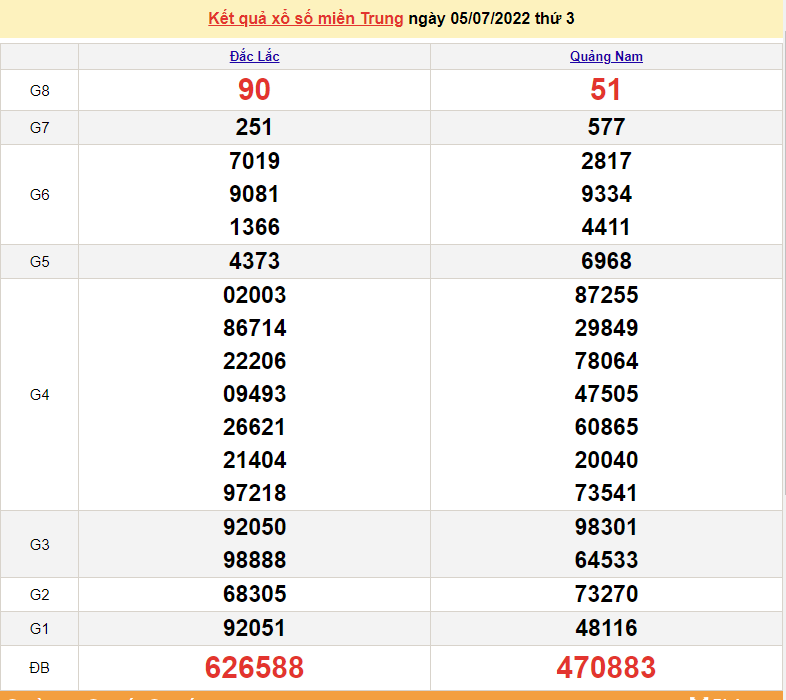Select Đắc Lắc G8 result 90

point(254,90)
